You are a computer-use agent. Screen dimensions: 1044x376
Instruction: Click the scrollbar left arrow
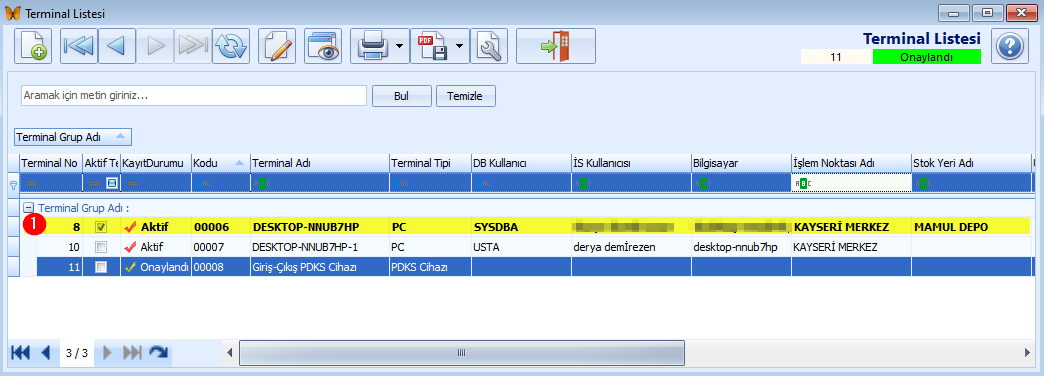[229, 353]
